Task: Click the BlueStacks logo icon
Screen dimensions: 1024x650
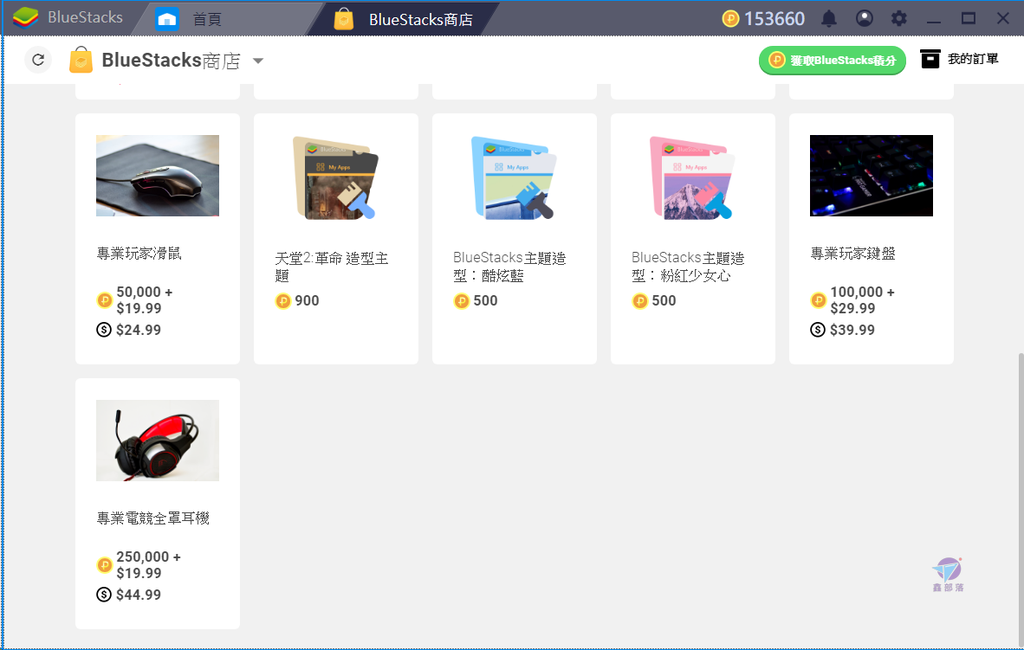Action: tap(25, 18)
